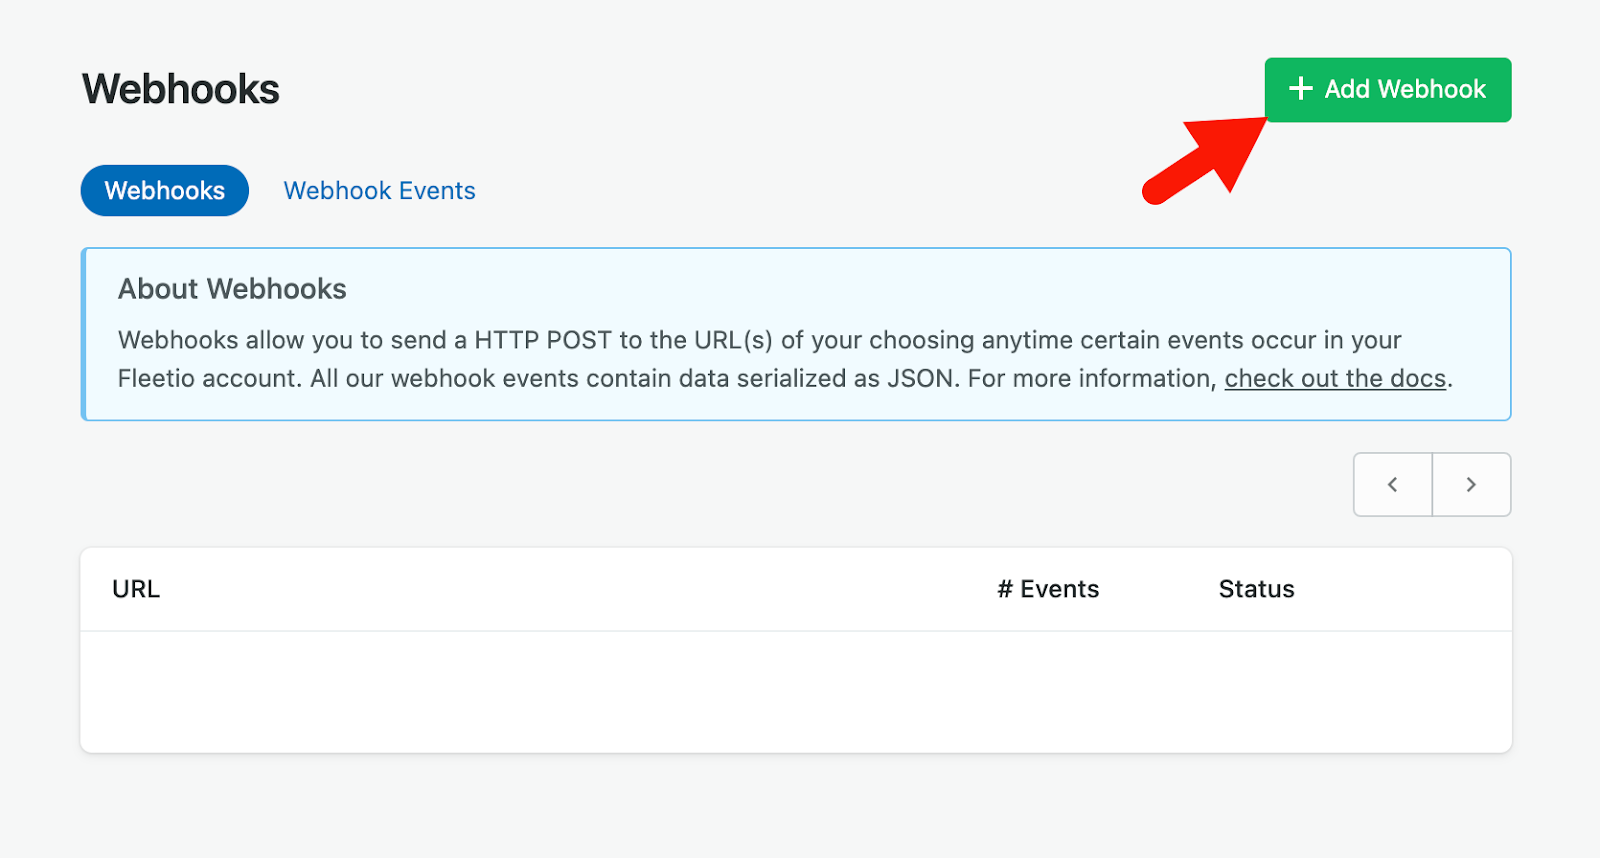Click the empty table row area

pyautogui.click(x=796, y=691)
